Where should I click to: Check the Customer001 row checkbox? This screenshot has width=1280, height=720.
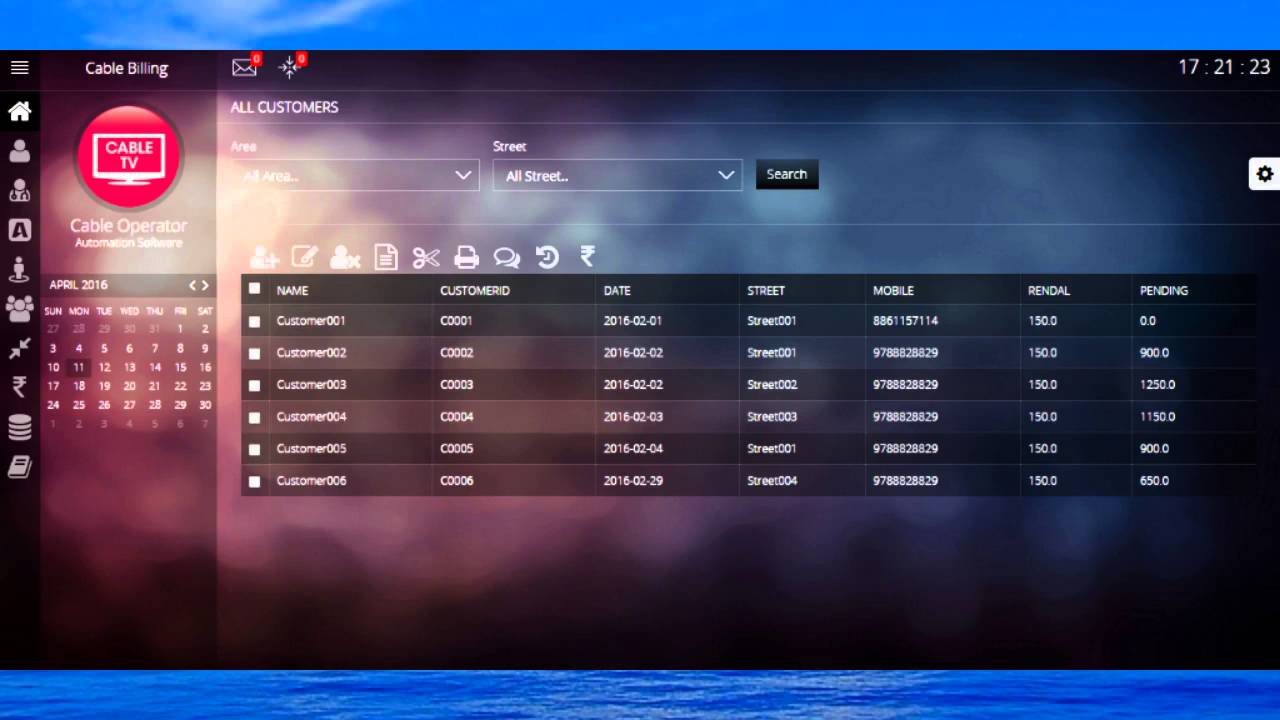click(254, 321)
